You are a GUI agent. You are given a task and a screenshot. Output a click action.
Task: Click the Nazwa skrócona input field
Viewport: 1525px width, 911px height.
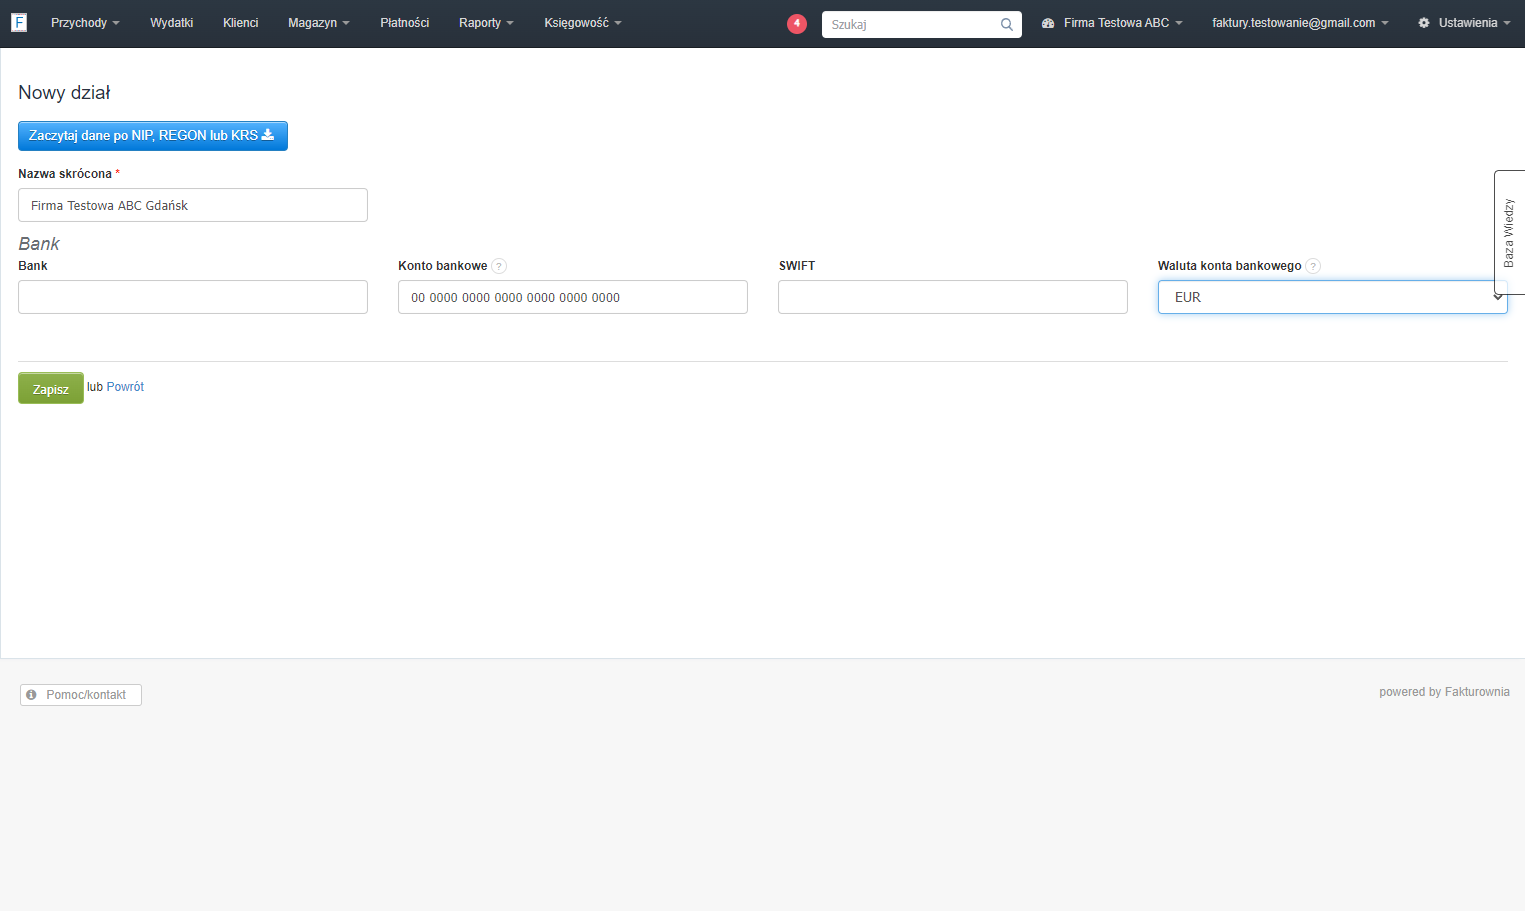[x=193, y=205]
